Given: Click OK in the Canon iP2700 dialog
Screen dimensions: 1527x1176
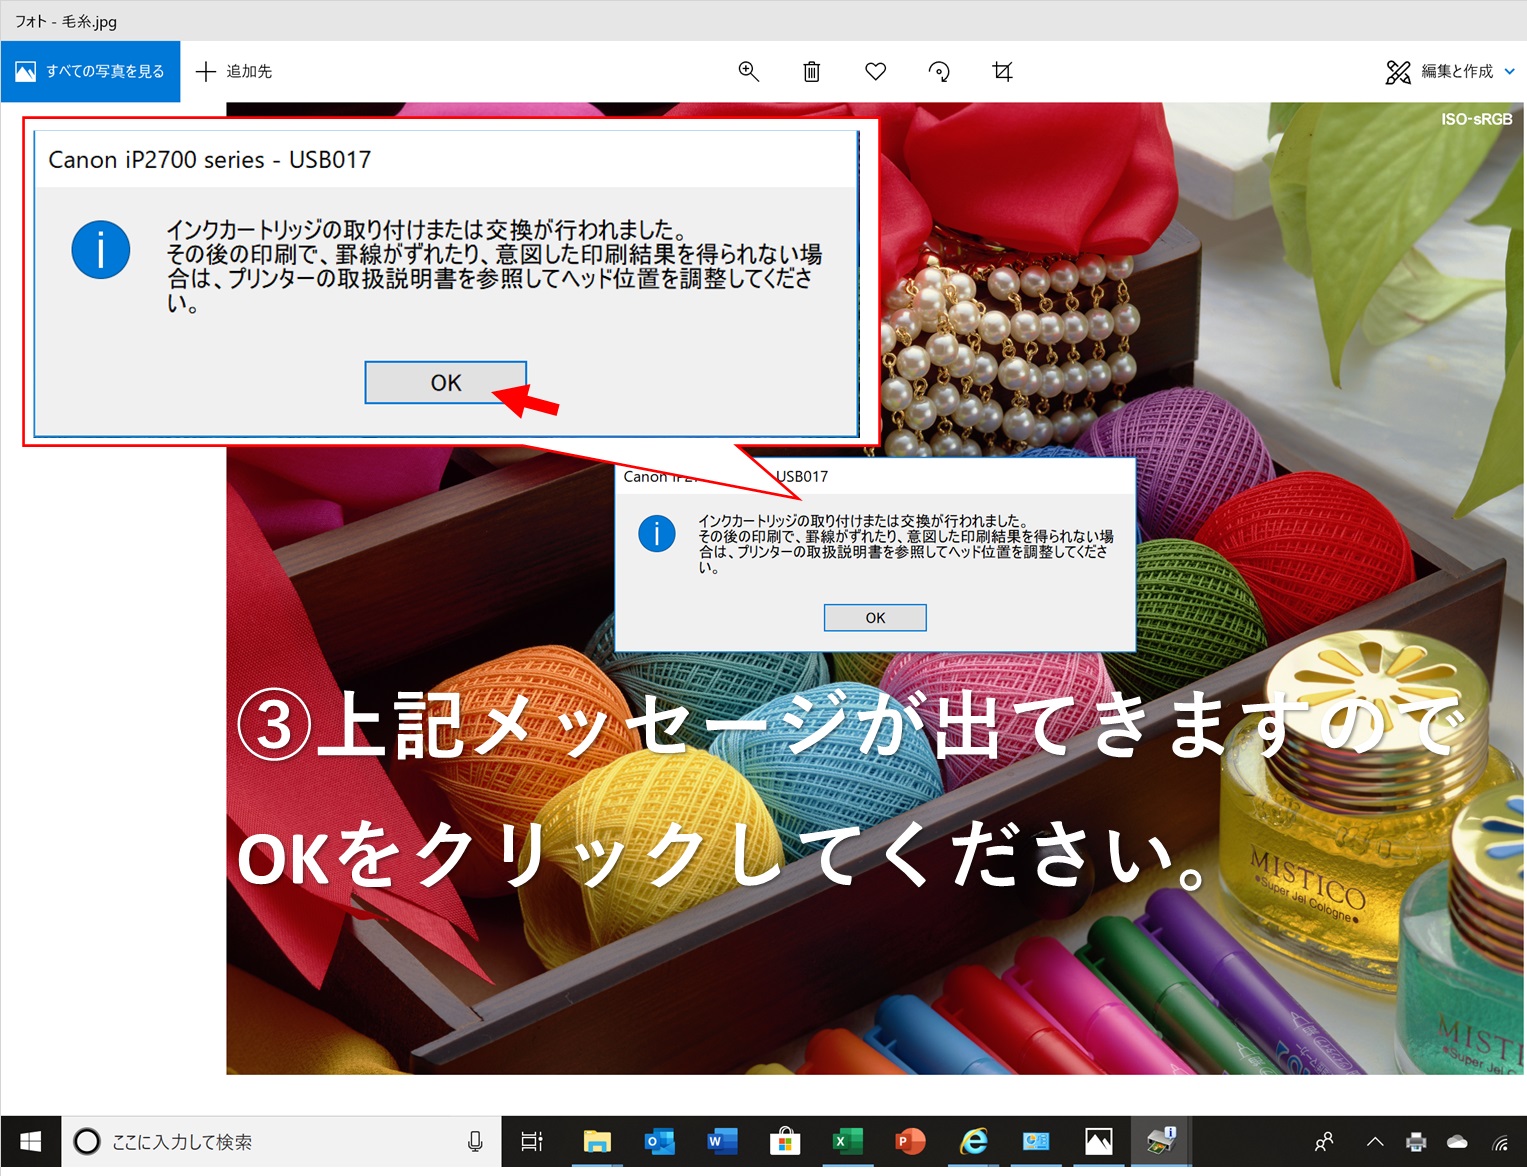Looking at the screenshot, I should 875,618.
